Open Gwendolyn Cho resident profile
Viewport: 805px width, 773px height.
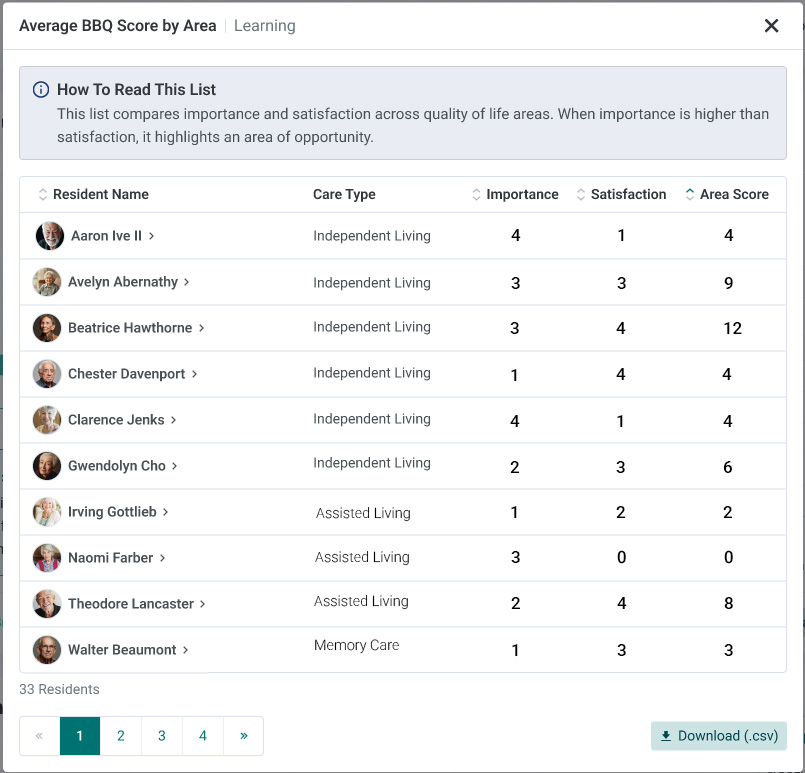click(117, 466)
